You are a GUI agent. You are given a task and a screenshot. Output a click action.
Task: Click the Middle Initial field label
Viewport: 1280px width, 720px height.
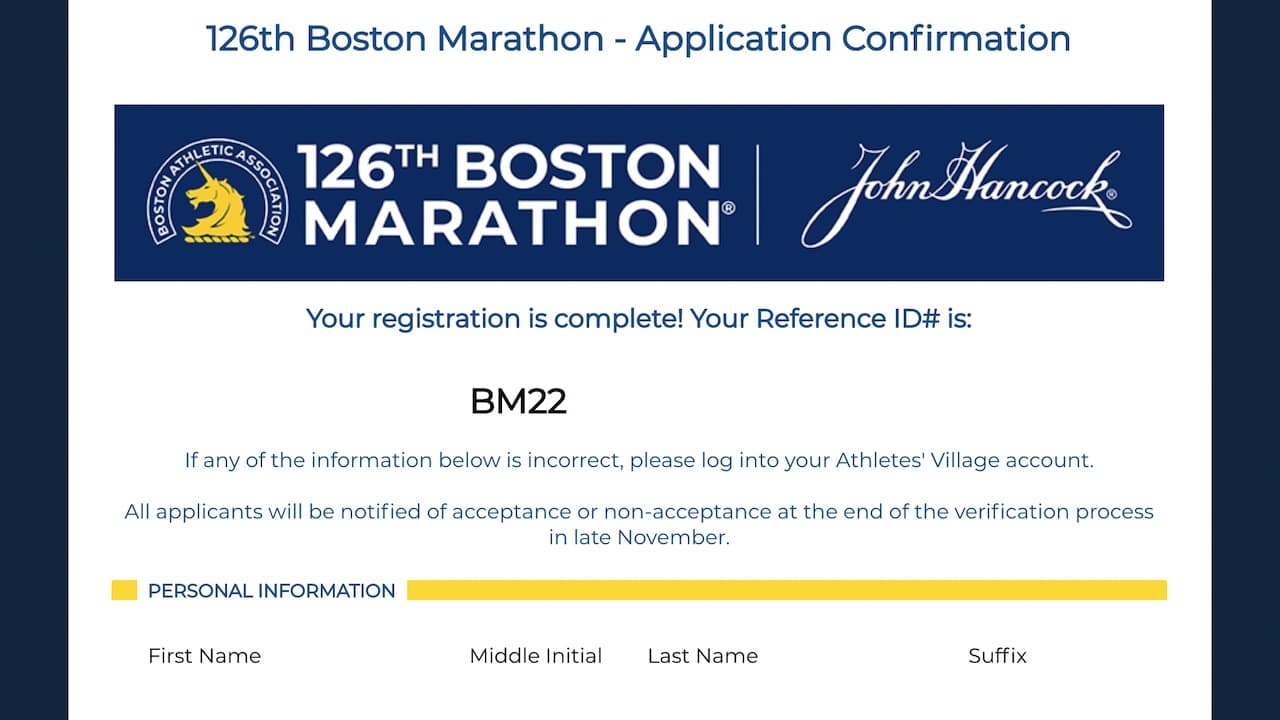[x=536, y=656]
